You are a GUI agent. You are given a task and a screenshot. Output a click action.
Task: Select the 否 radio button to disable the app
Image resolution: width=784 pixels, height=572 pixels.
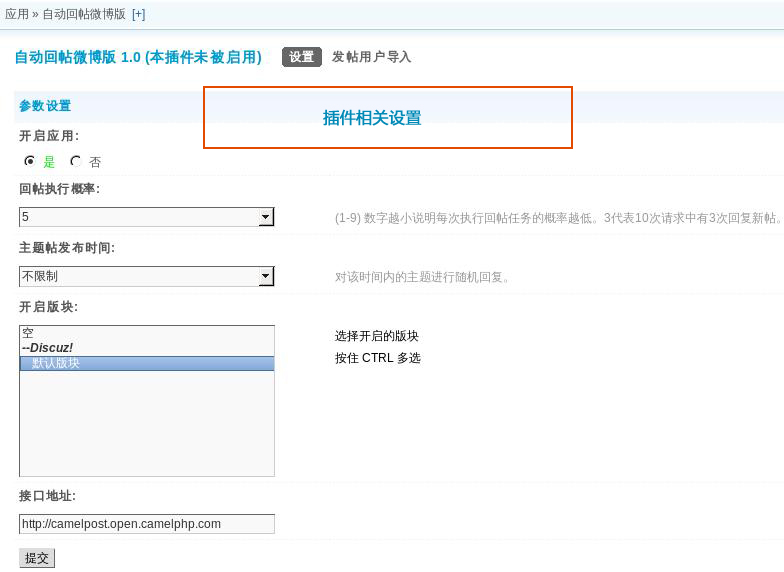pyautogui.click(x=76, y=161)
